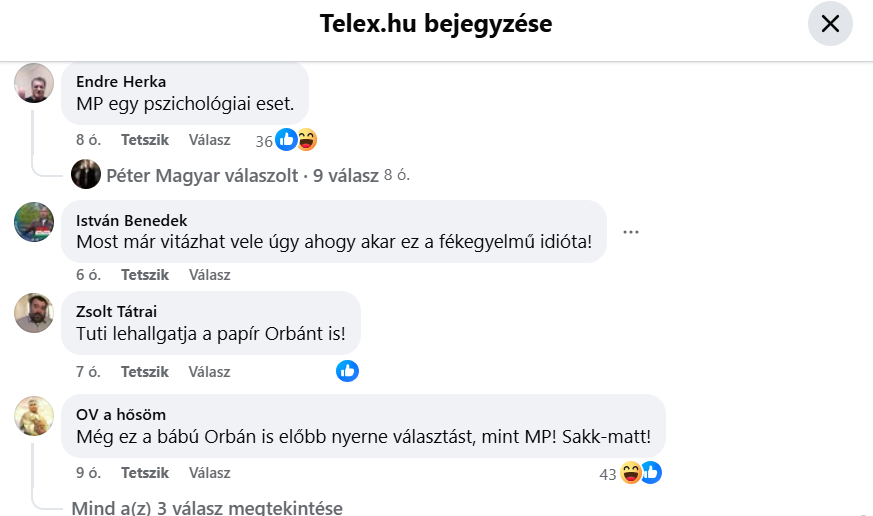The width and height of the screenshot is (873, 516).
Task: Open OV a hősöm's profile avatar
Action: [x=34, y=416]
